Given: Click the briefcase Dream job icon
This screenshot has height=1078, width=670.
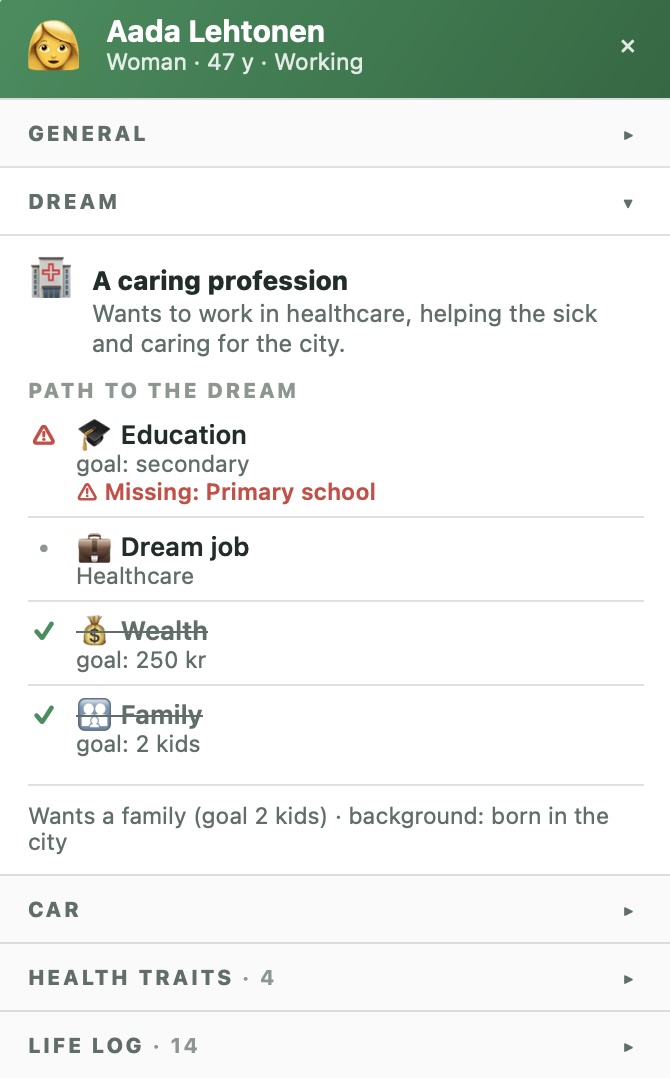Looking at the screenshot, I should coord(94,548).
